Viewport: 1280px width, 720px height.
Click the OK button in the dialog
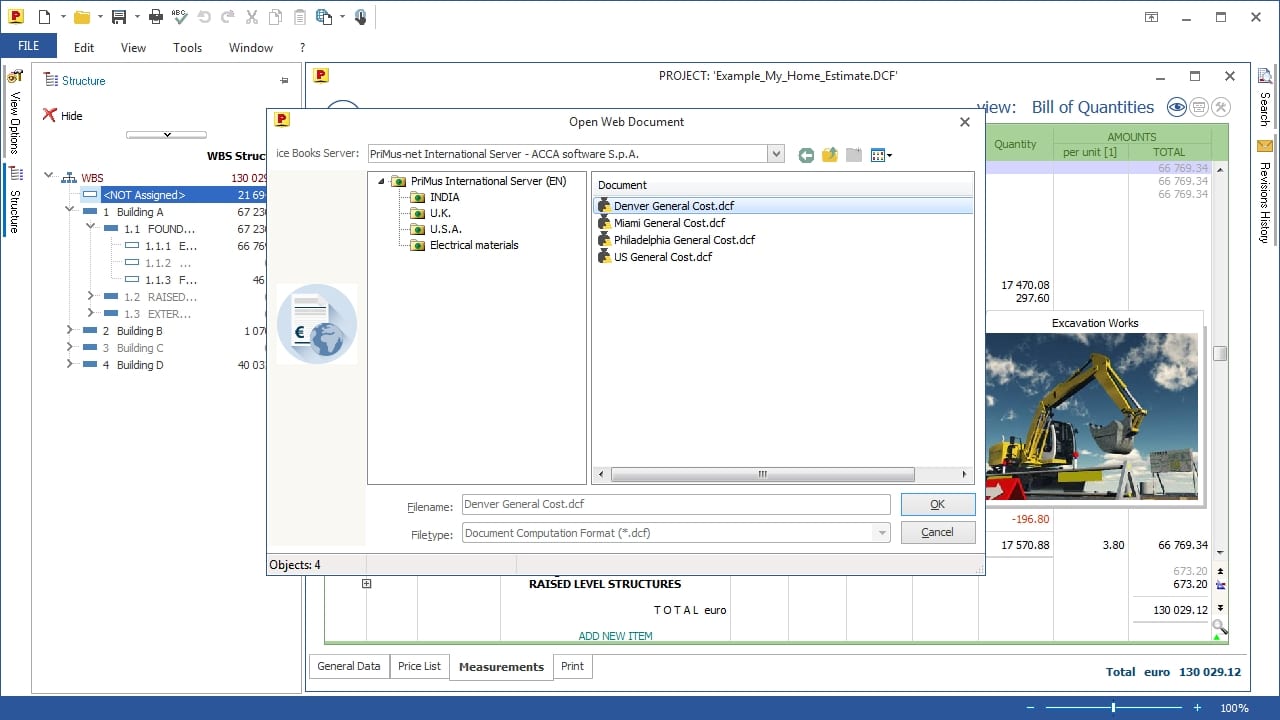click(938, 504)
